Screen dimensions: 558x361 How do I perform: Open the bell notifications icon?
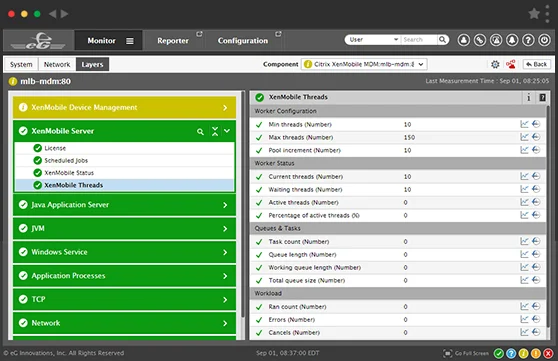(512, 40)
